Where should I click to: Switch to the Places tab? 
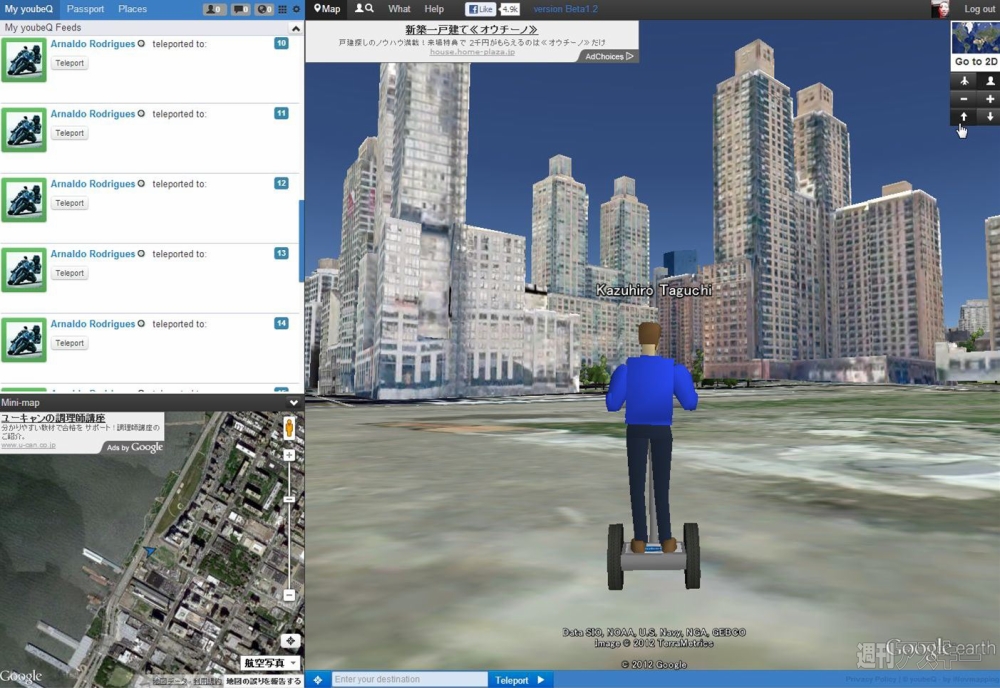pyautogui.click(x=133, y=9)
